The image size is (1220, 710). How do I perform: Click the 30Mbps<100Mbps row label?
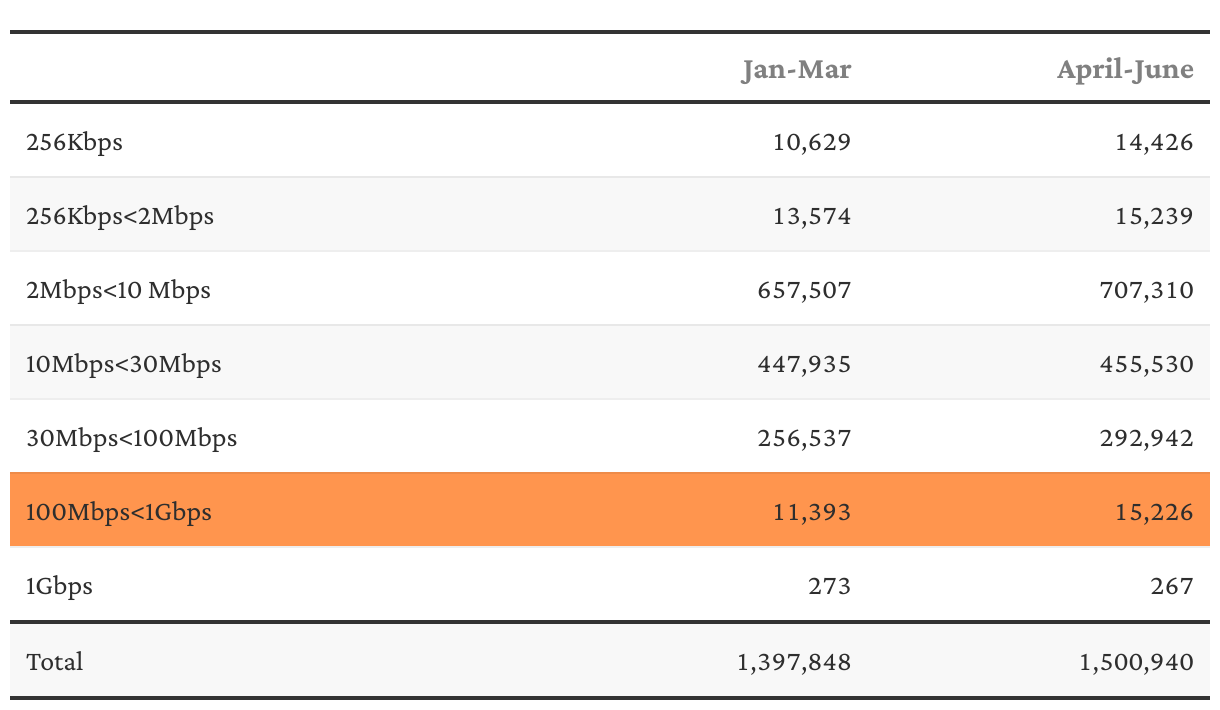click(132, 438)
